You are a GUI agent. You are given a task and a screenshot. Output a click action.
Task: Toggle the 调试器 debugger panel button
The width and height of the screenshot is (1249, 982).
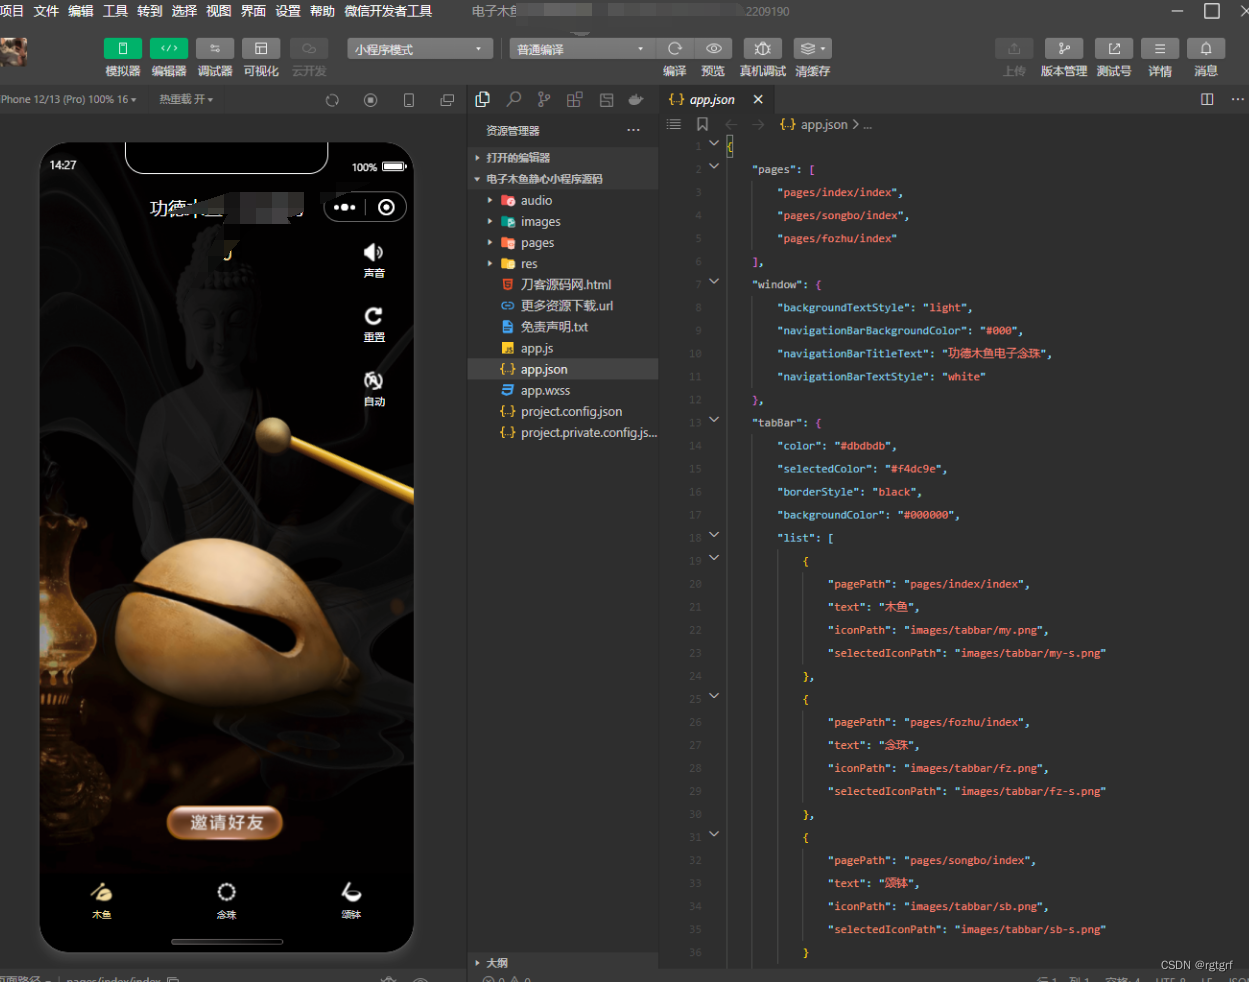pos(215,49)
